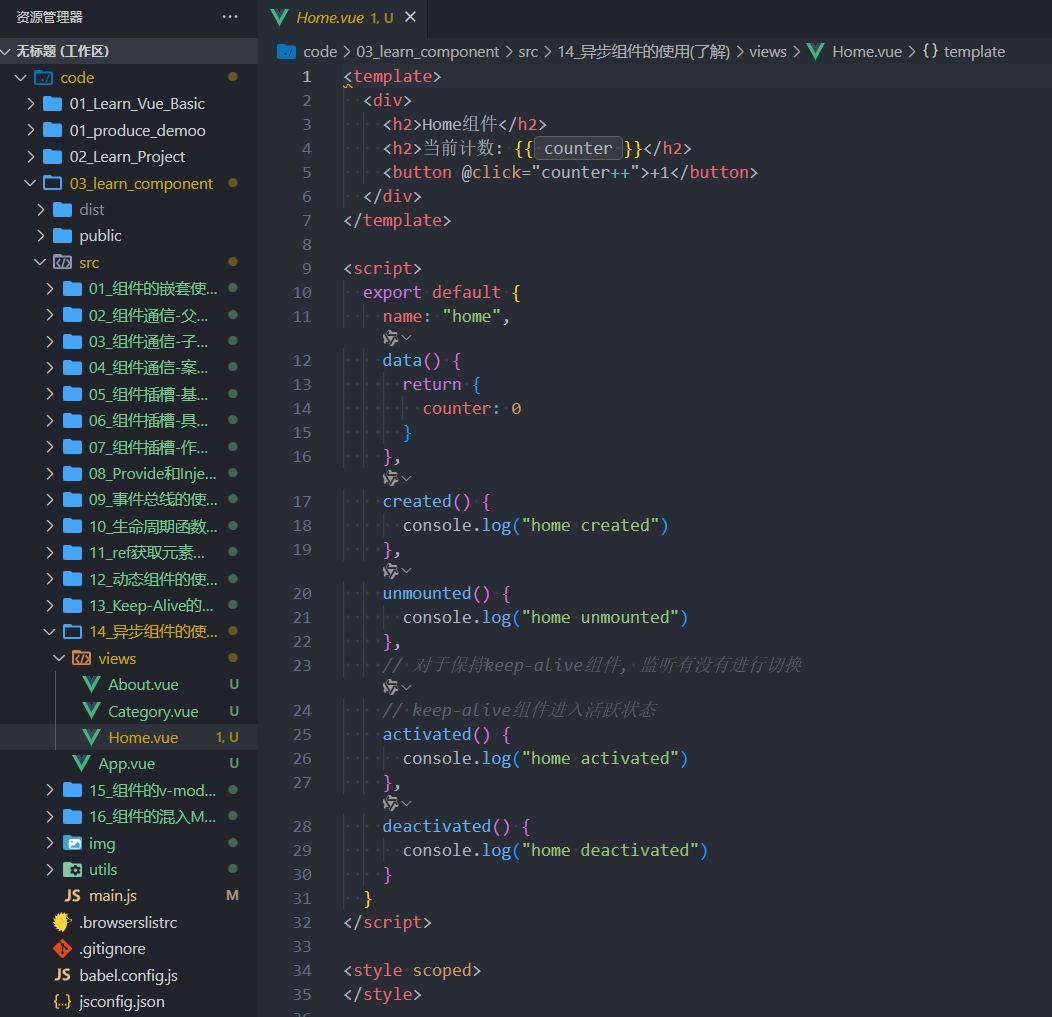Click folder icon at breadcrumb start
Viewport: 1052px width, 1017px height.
tap(286, 52)
